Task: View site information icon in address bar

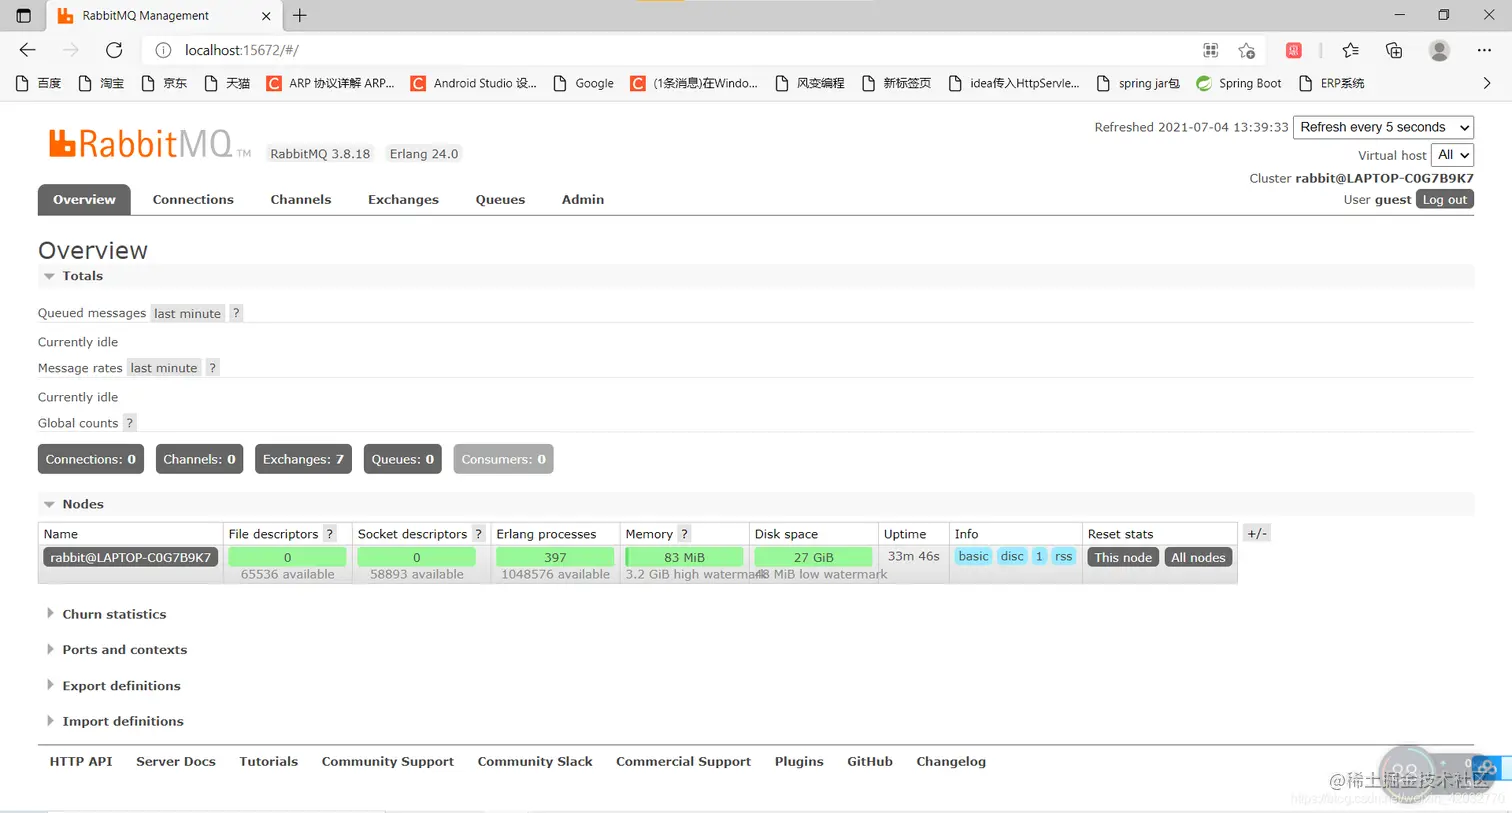Action: [164, 50]
